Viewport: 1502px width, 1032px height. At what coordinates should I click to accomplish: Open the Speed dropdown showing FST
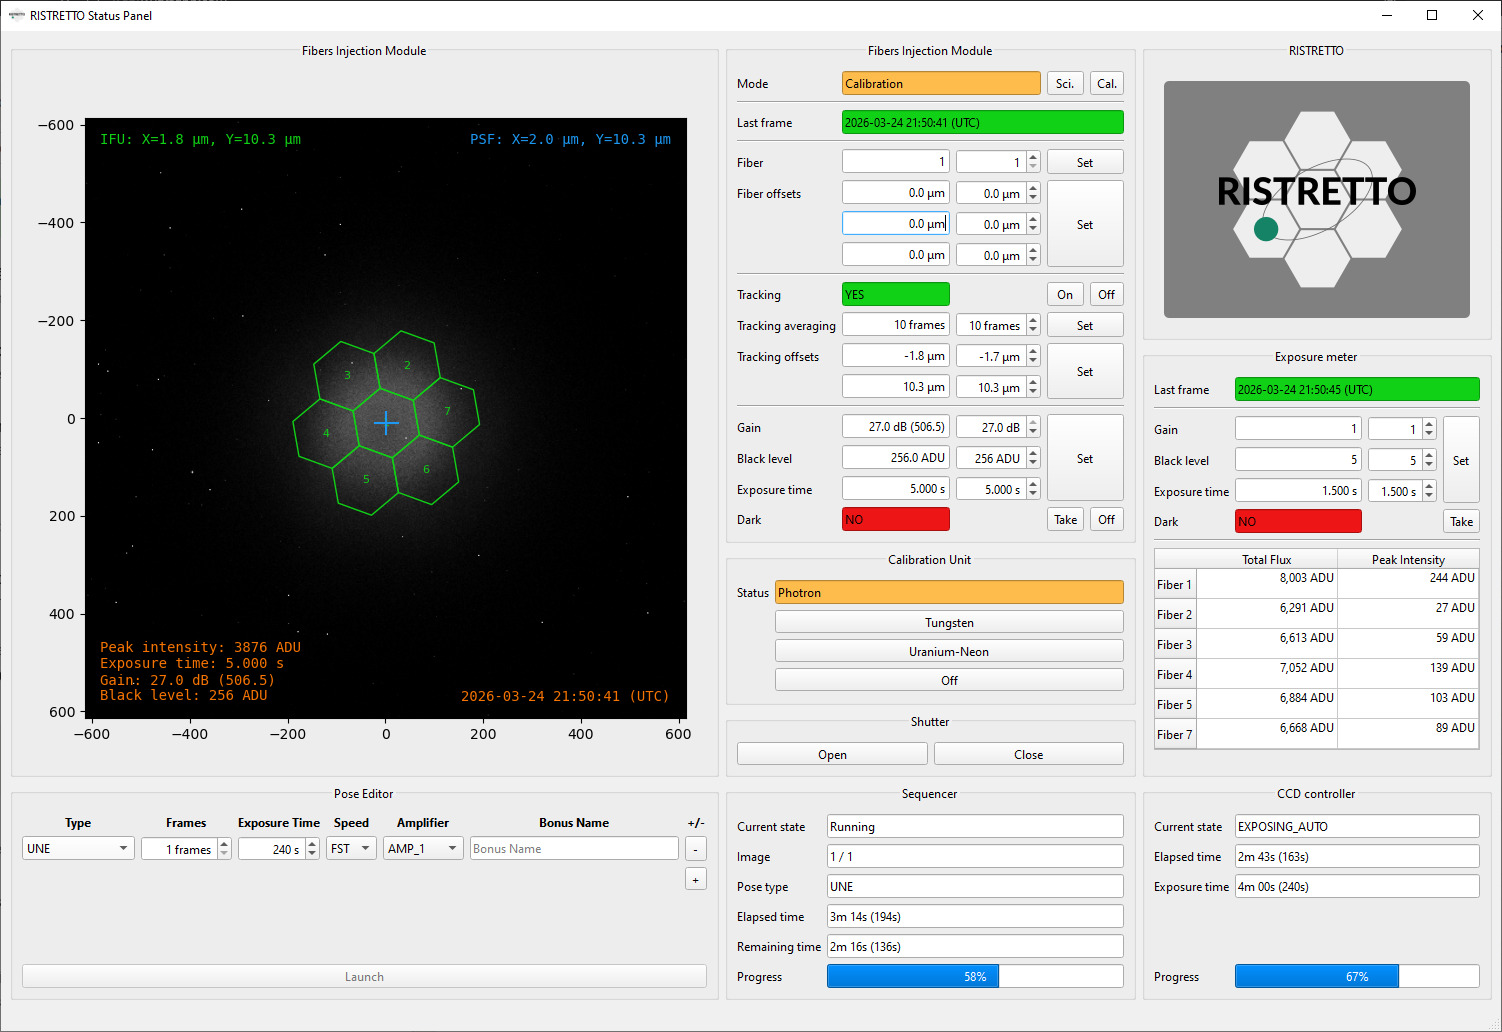coord(351,848)
